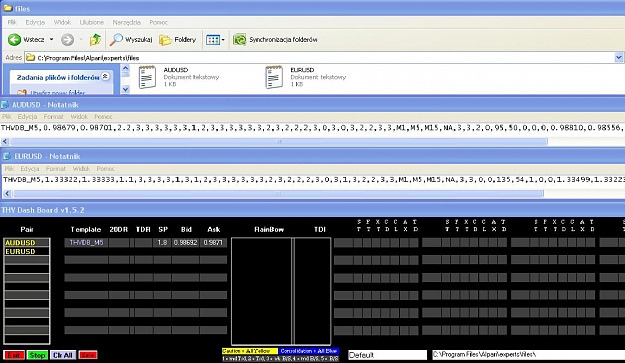Open Edycja menu in AUDUSD Notatnik
This screenshot has height=363, width=625.
(27, 117)
